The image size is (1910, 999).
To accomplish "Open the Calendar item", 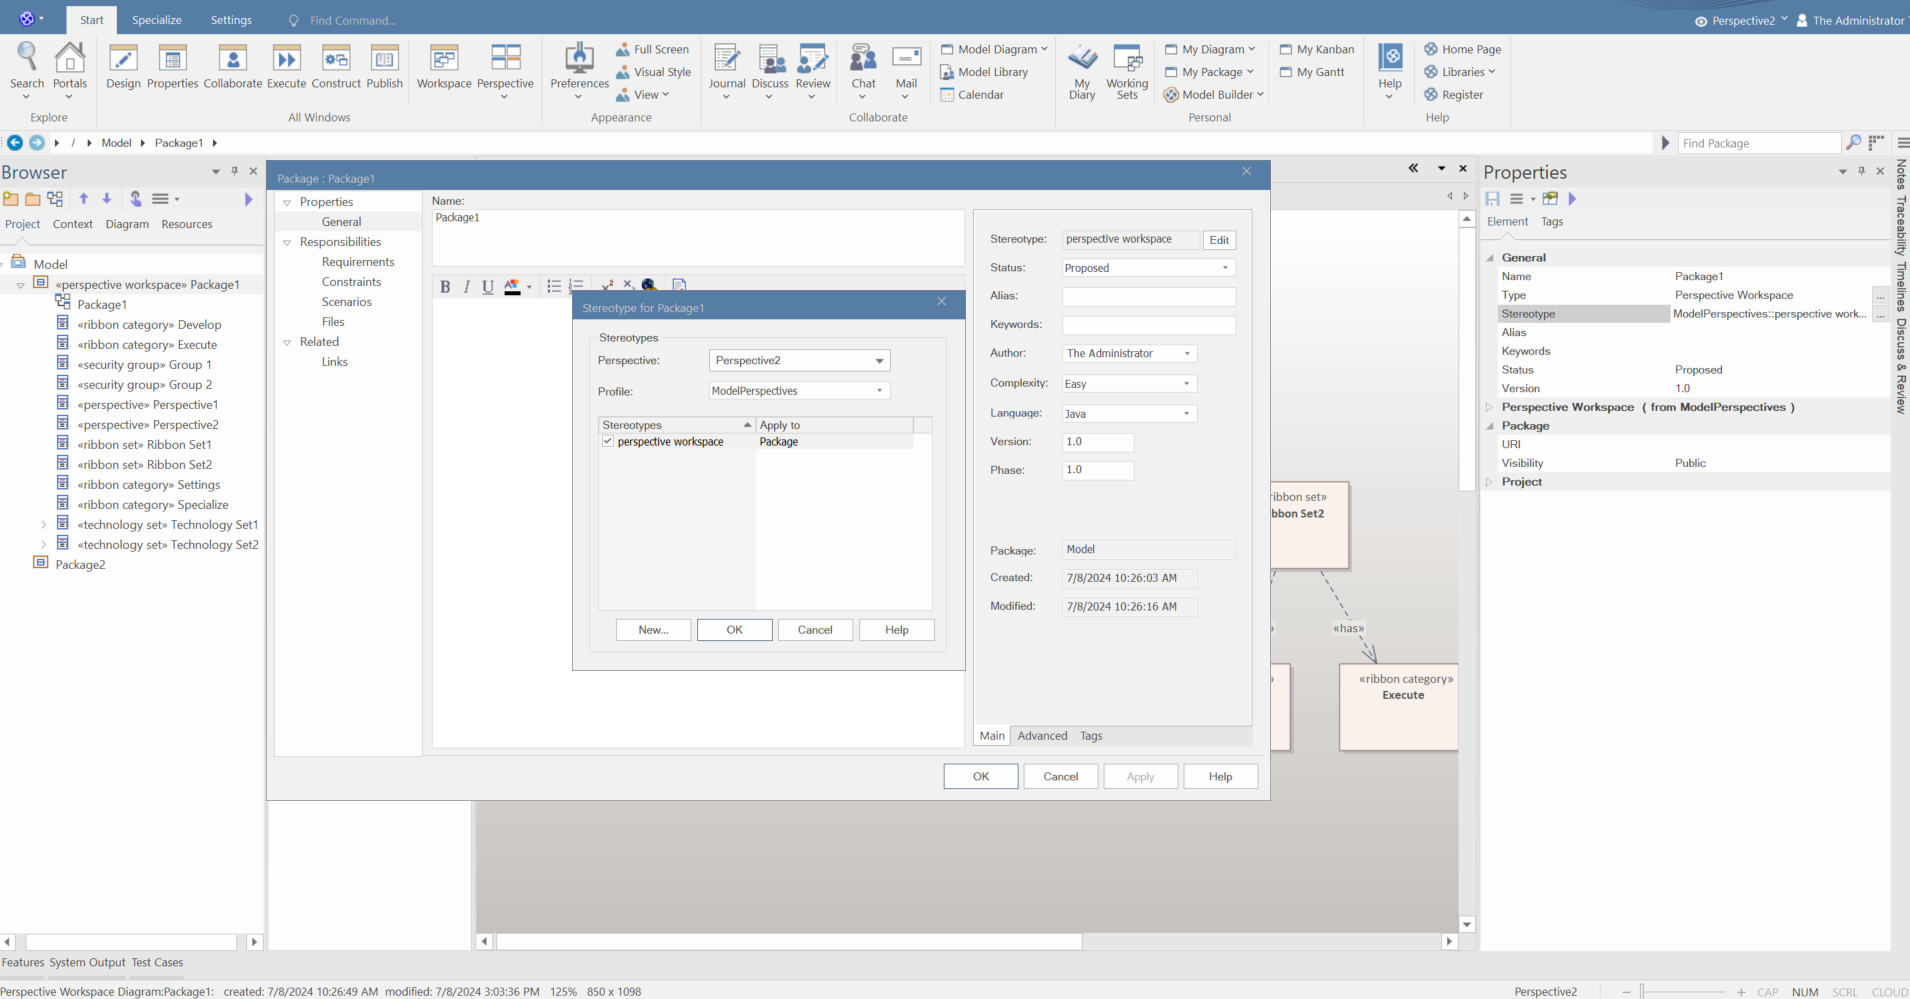I will point(972,95).
